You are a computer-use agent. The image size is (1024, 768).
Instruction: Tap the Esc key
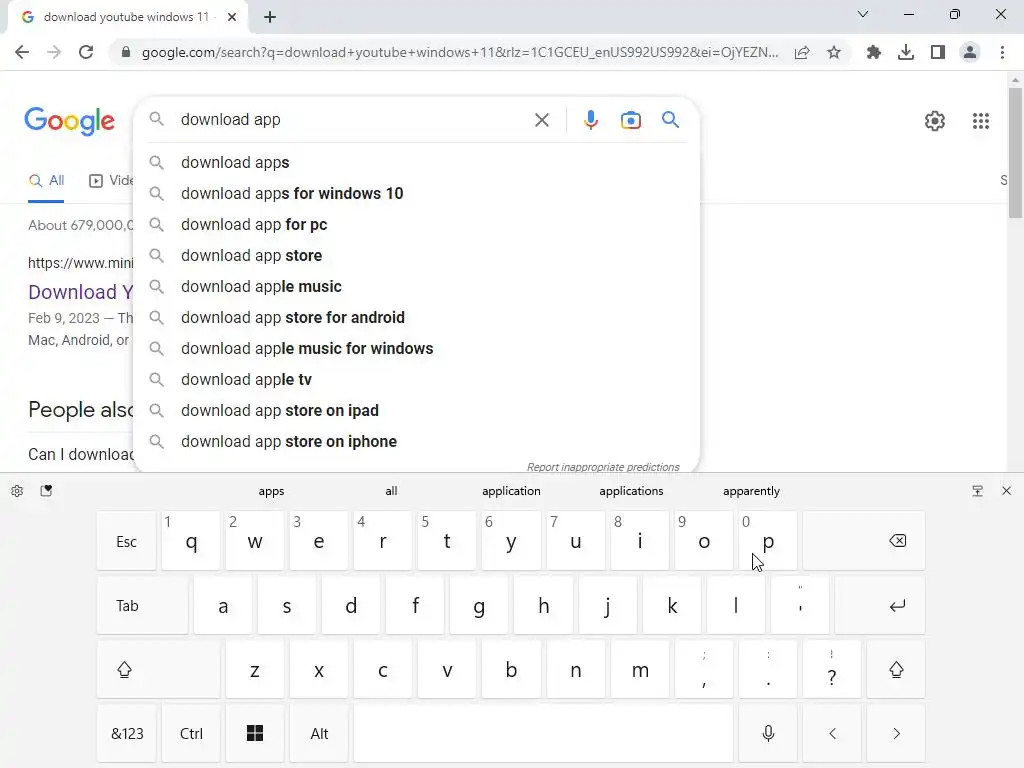pyautogui.click(x=127, y=541)
